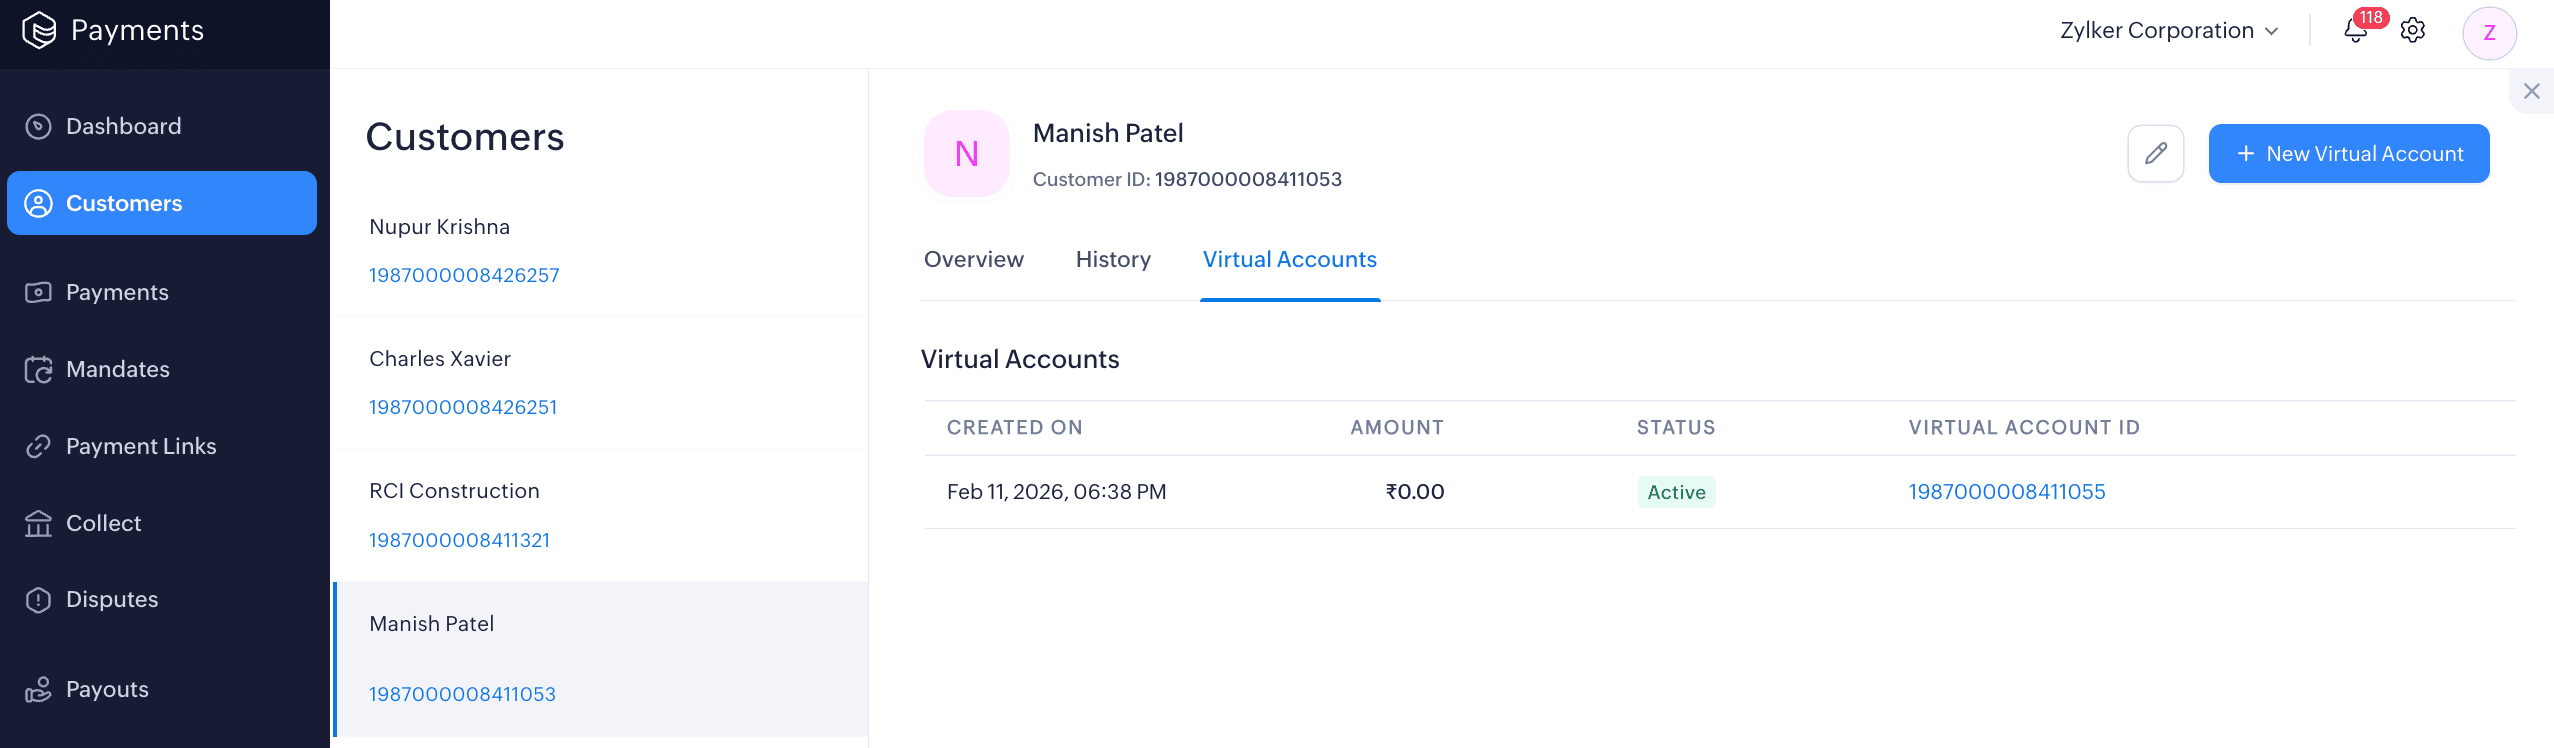Screen dimensions: 2554x748
Task: Open the settings gear icon
Action: [x=2413, y=31]
